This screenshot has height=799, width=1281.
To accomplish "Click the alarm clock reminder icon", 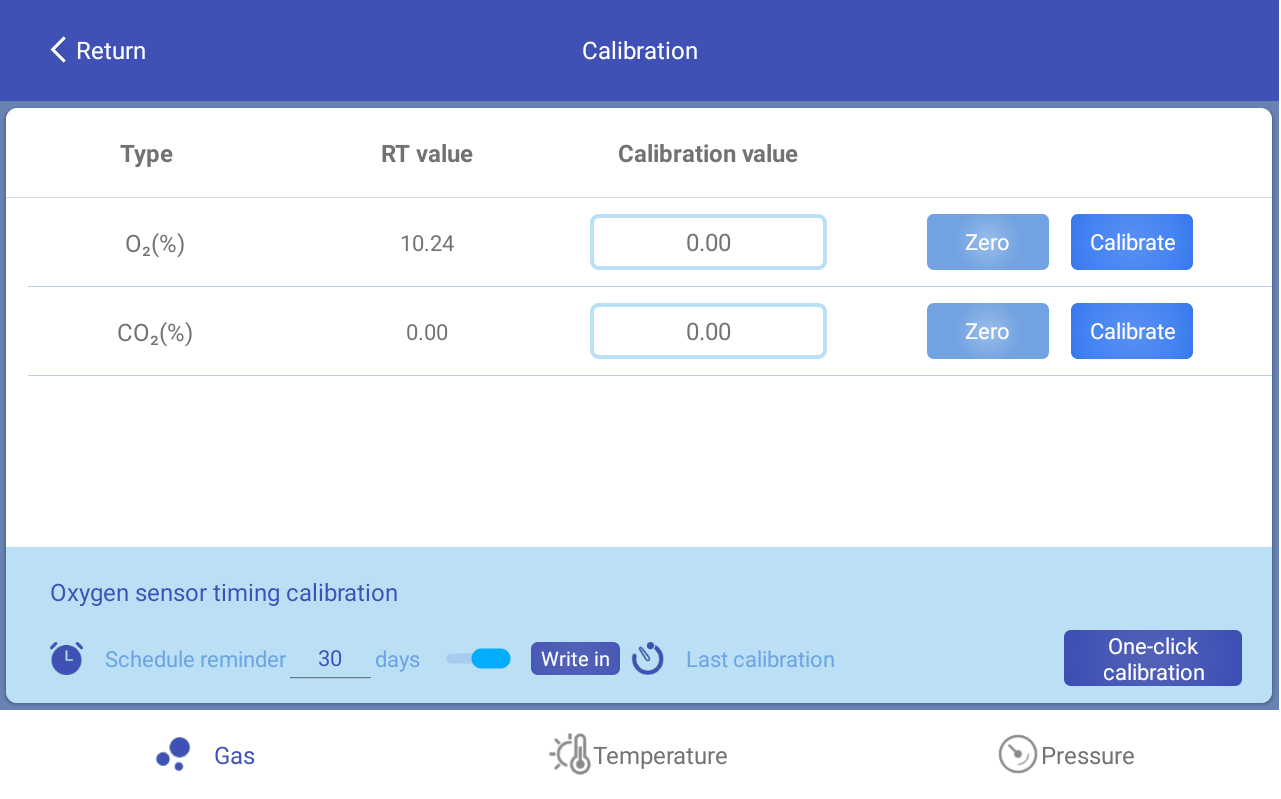I will (67, 658).
